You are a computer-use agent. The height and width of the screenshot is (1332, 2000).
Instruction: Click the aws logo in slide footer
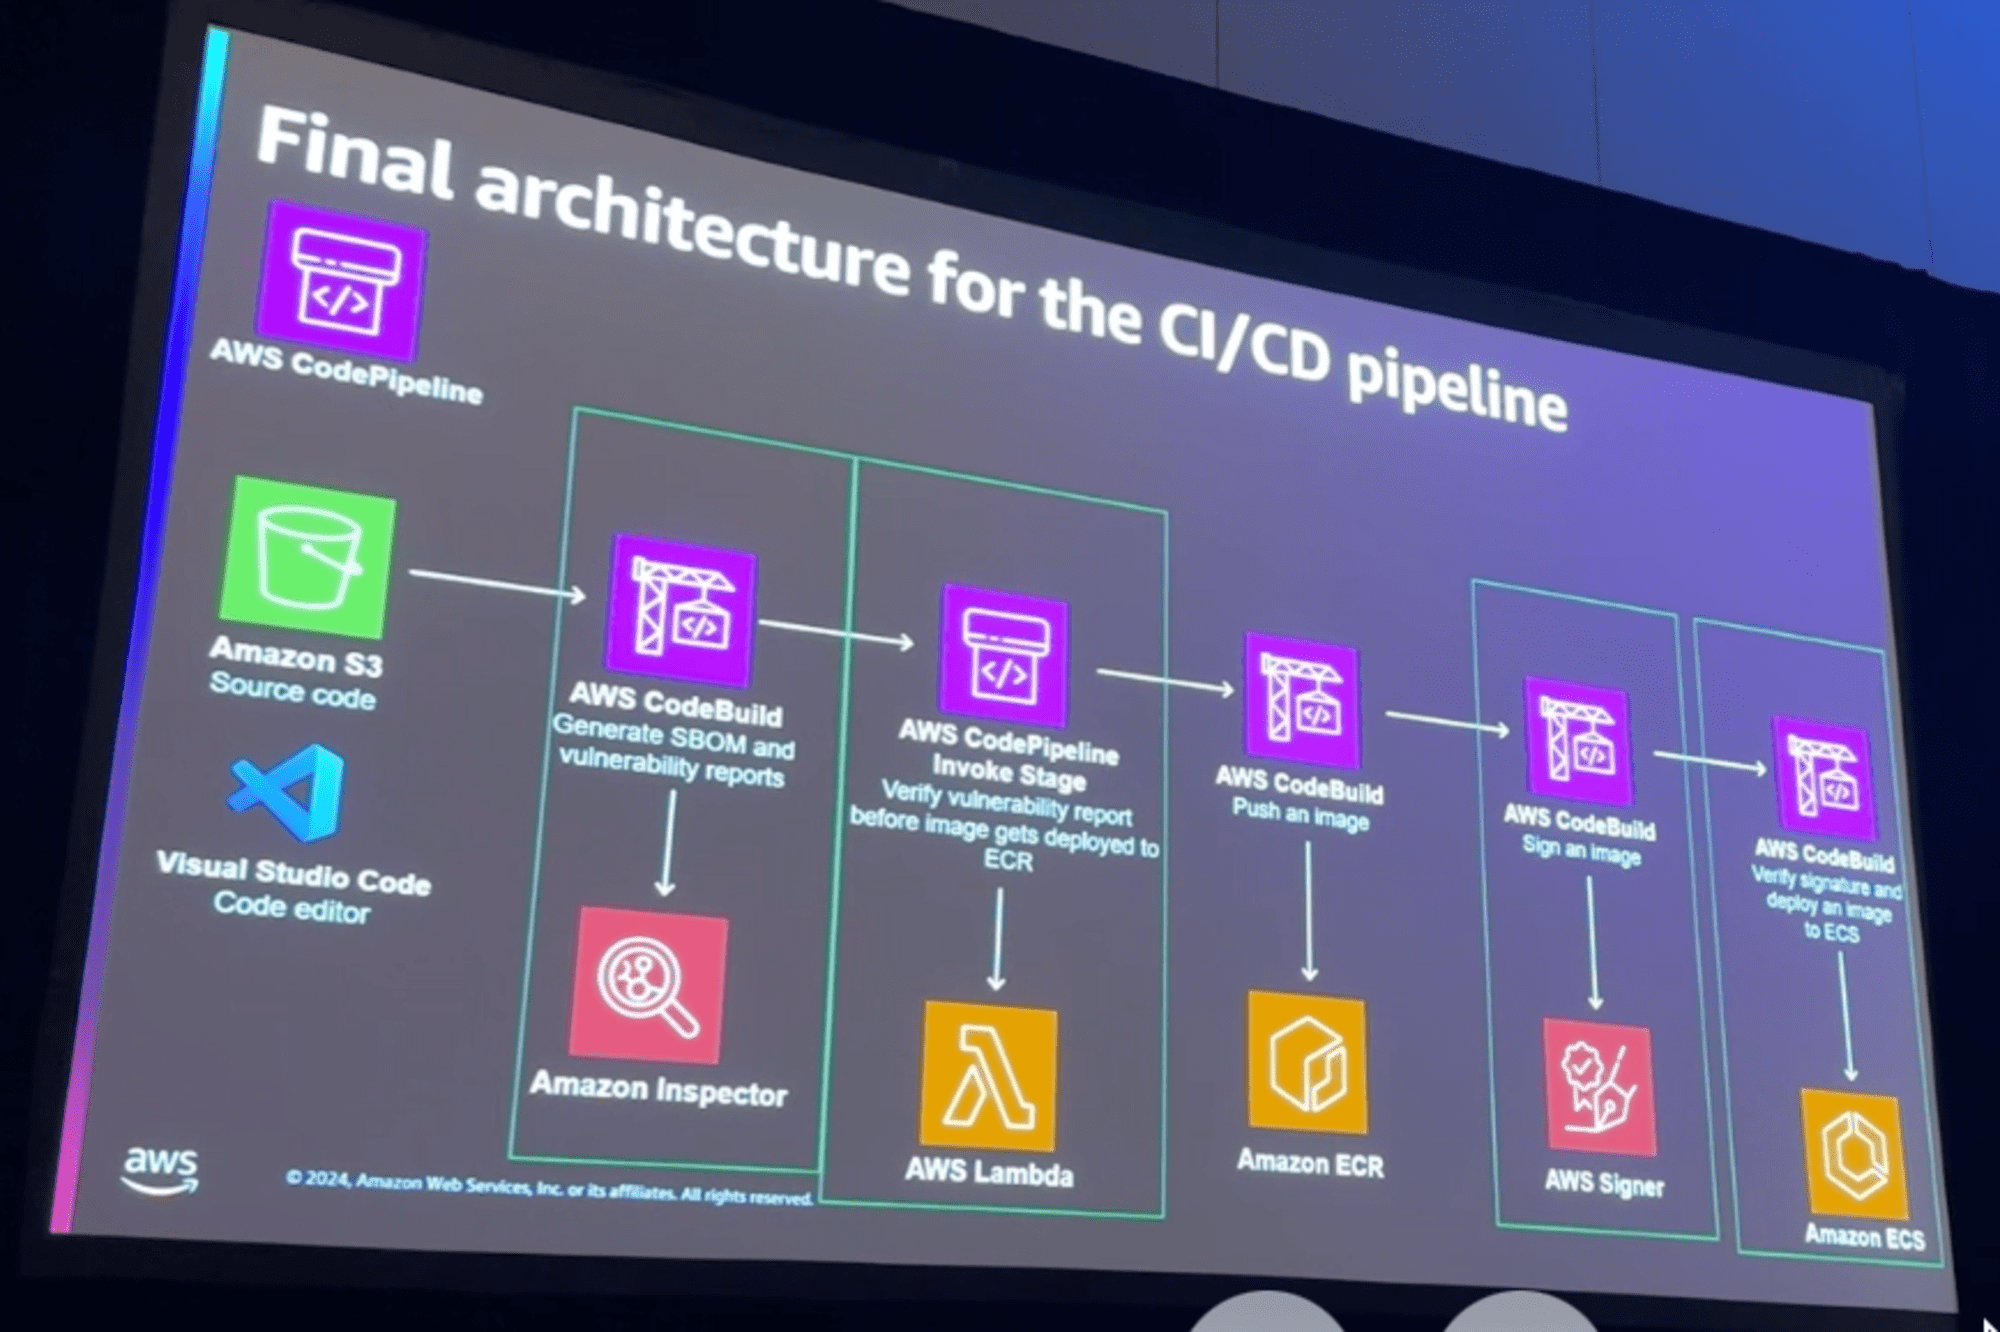click(160, 1170)
